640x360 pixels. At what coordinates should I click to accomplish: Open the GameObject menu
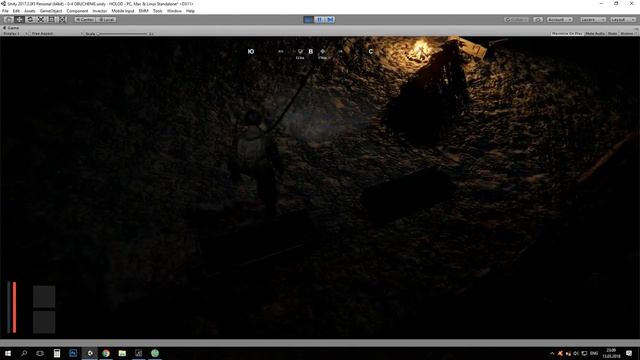pos(51,11)
